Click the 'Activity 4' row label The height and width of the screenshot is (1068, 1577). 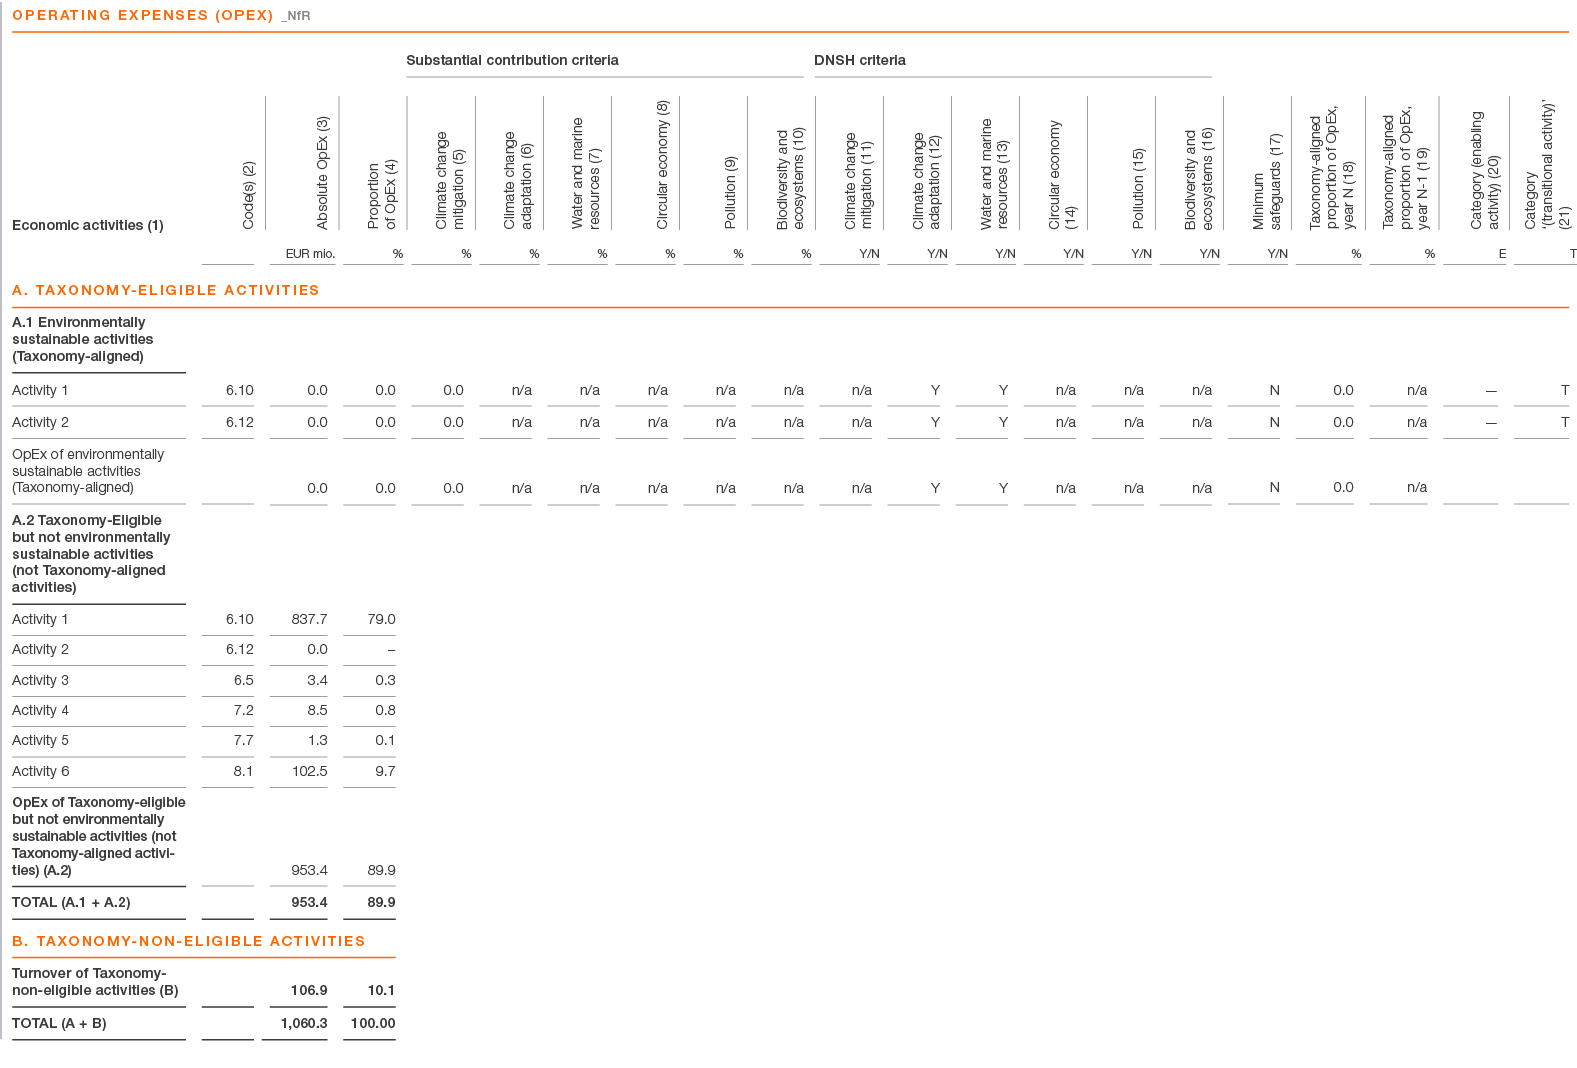(41, 710)
